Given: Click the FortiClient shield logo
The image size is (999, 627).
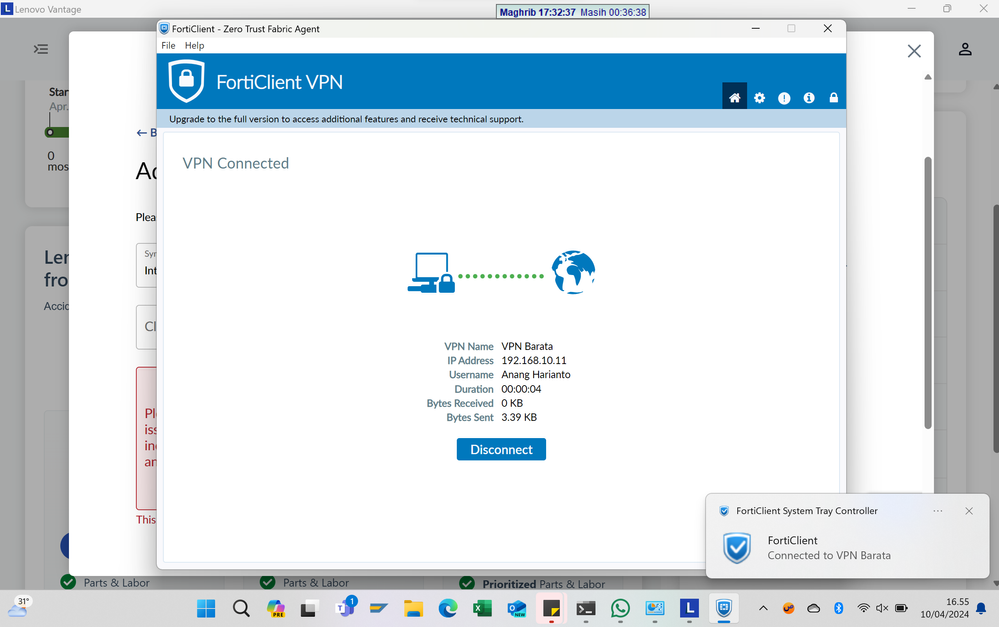Looking at the screenshot, I should 186,82.
